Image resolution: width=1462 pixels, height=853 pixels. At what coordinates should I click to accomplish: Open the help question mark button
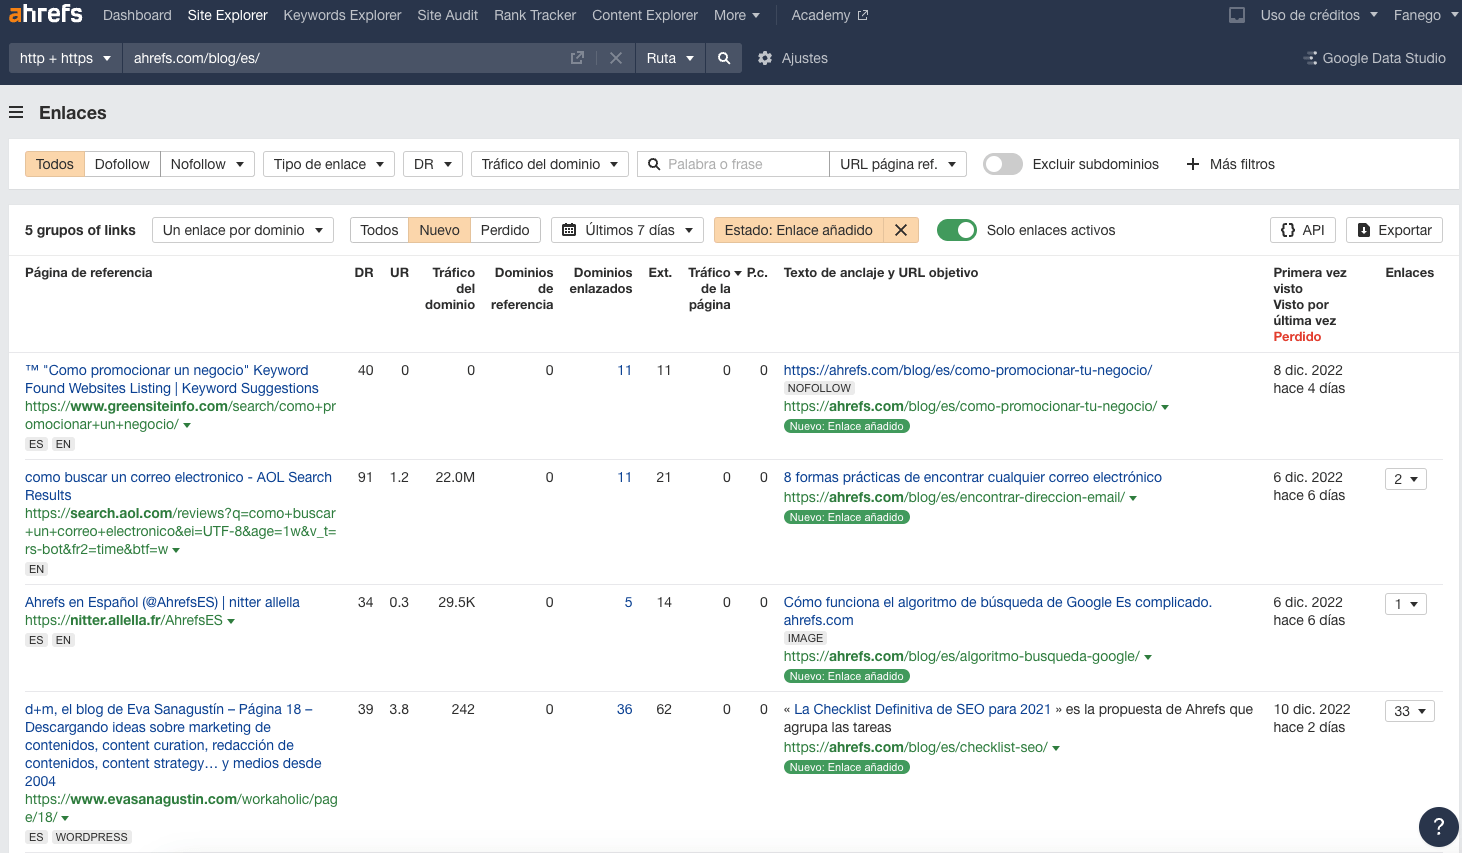[x=1438, y=827]
